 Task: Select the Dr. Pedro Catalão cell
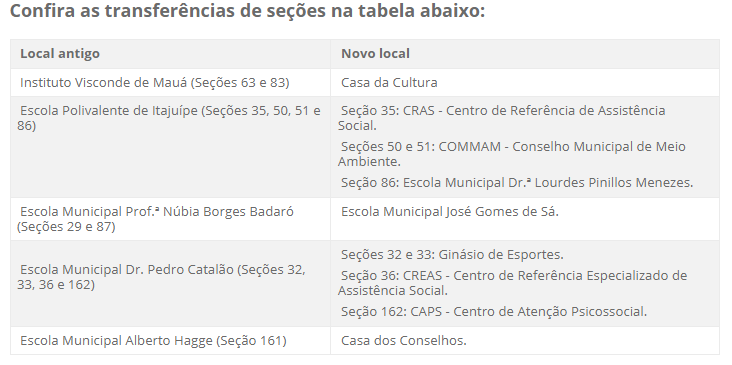pyautogui.click(x=170, y=283)
